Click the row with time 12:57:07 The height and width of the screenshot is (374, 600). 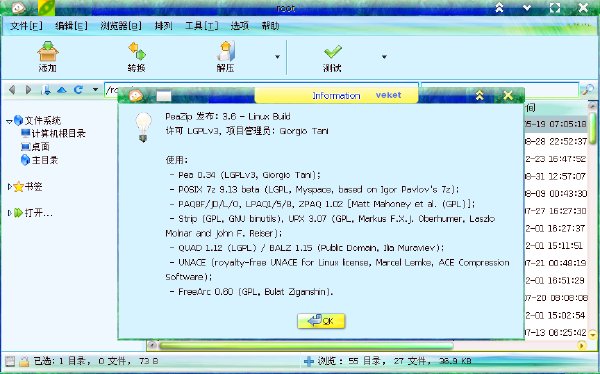pyautogui.click(x=556, y=176)
